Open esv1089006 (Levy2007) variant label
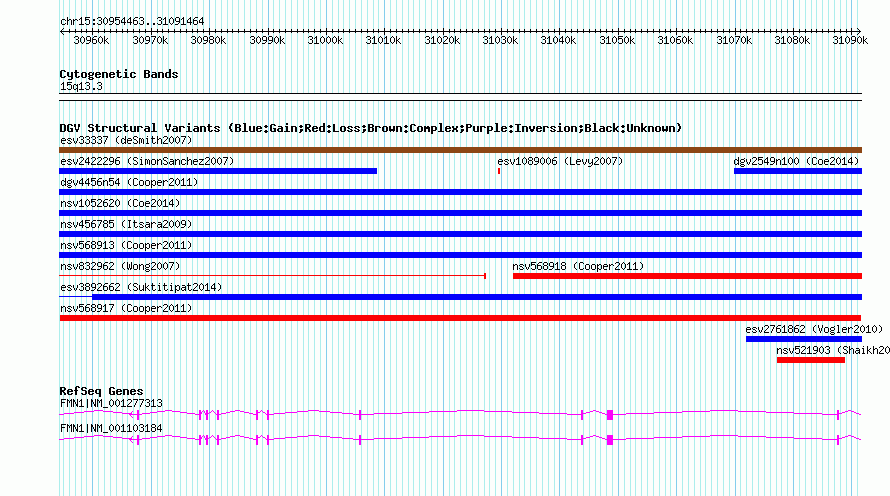 (560, 161)
